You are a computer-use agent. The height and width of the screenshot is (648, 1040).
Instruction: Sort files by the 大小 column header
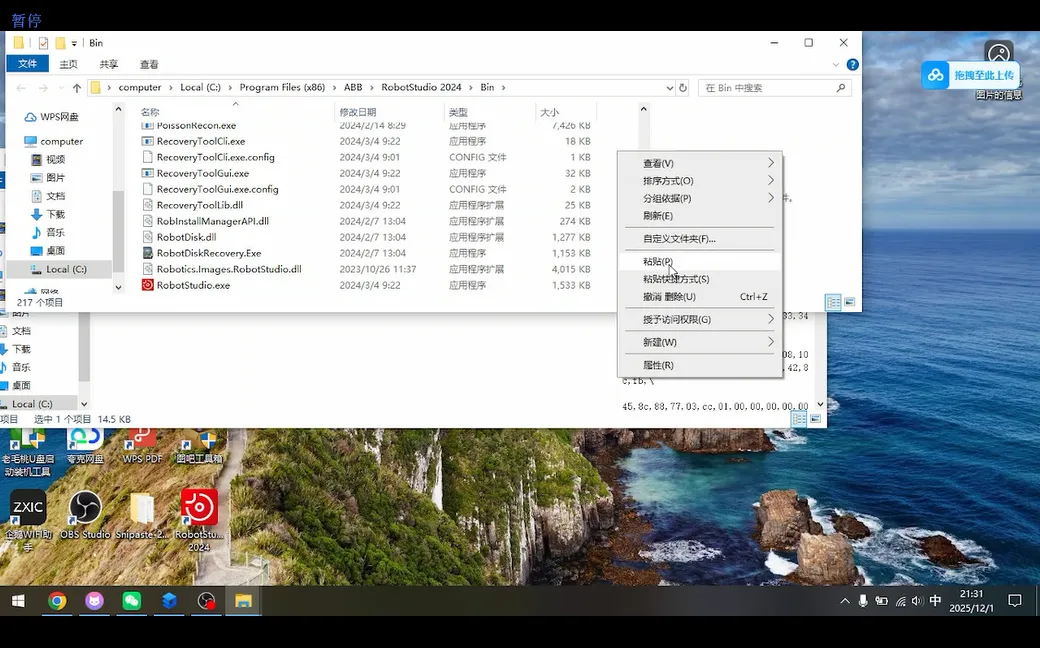[x=549, y=112]
